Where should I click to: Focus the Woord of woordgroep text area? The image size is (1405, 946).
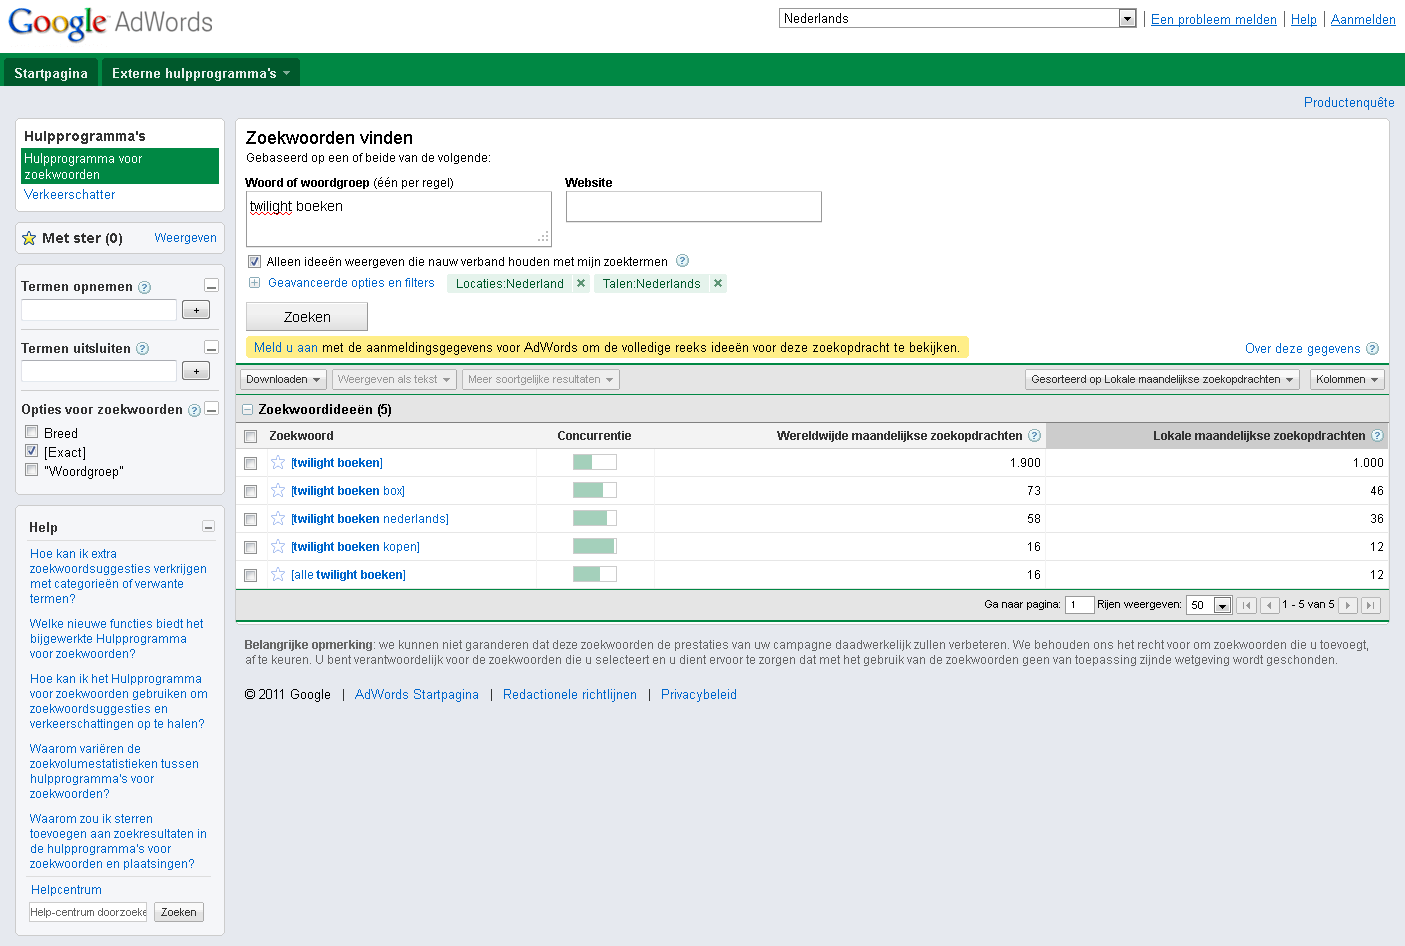click(398, 219)
